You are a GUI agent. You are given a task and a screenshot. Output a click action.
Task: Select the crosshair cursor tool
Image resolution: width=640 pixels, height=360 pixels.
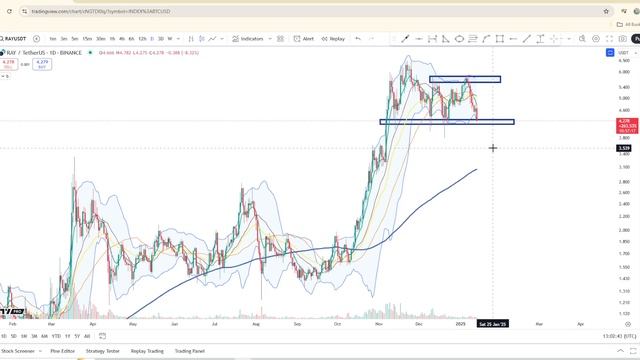click(554, 39)
